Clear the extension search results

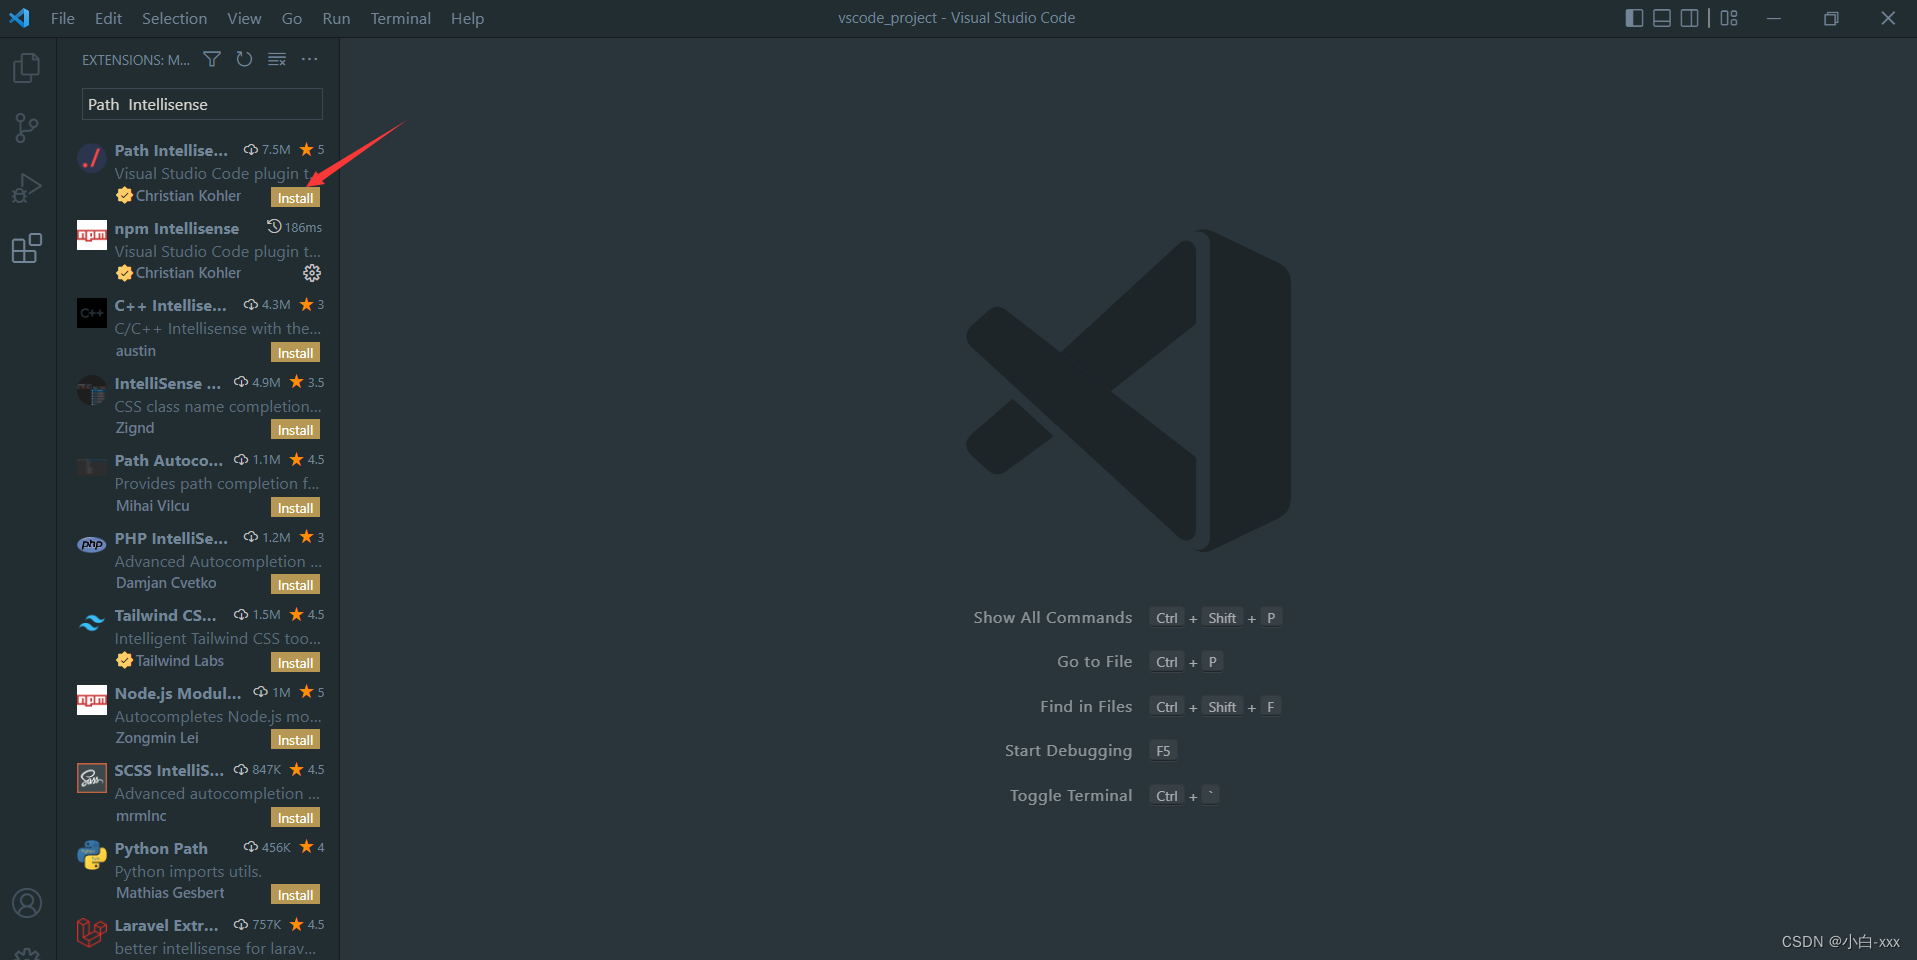point(277,59)
